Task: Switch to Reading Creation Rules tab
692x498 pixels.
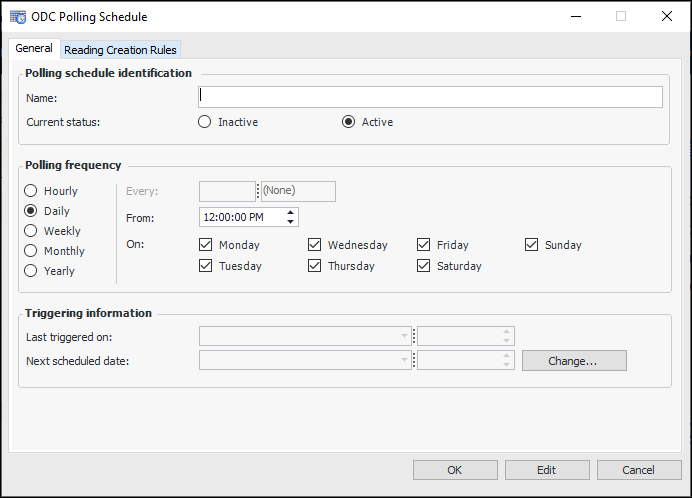Action: click(121, 50)
